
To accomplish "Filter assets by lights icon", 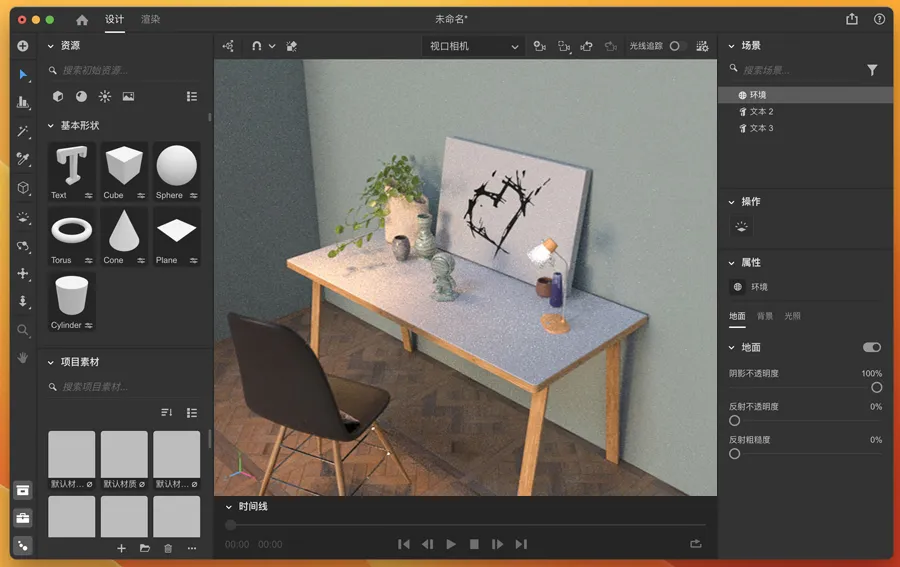I will pyautogui.click(x=105, y=97).
